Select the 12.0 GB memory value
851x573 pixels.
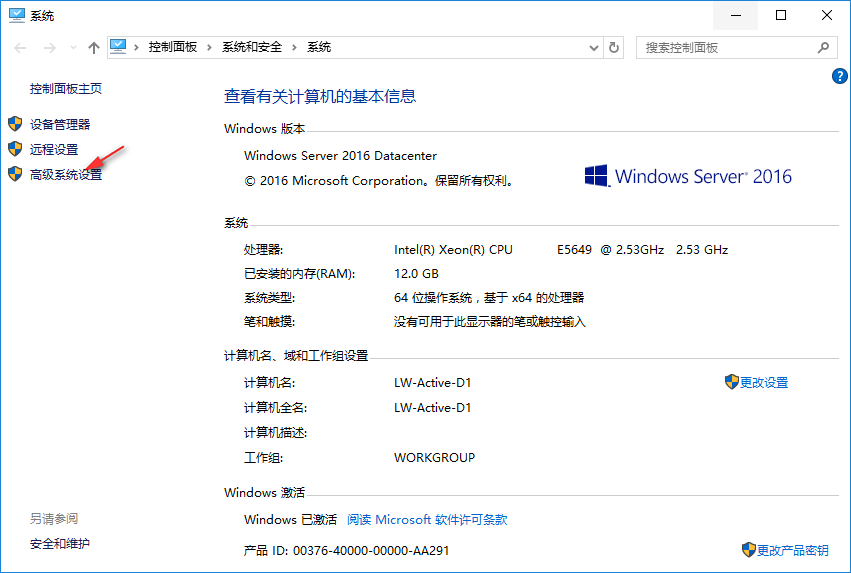[416, 273]
